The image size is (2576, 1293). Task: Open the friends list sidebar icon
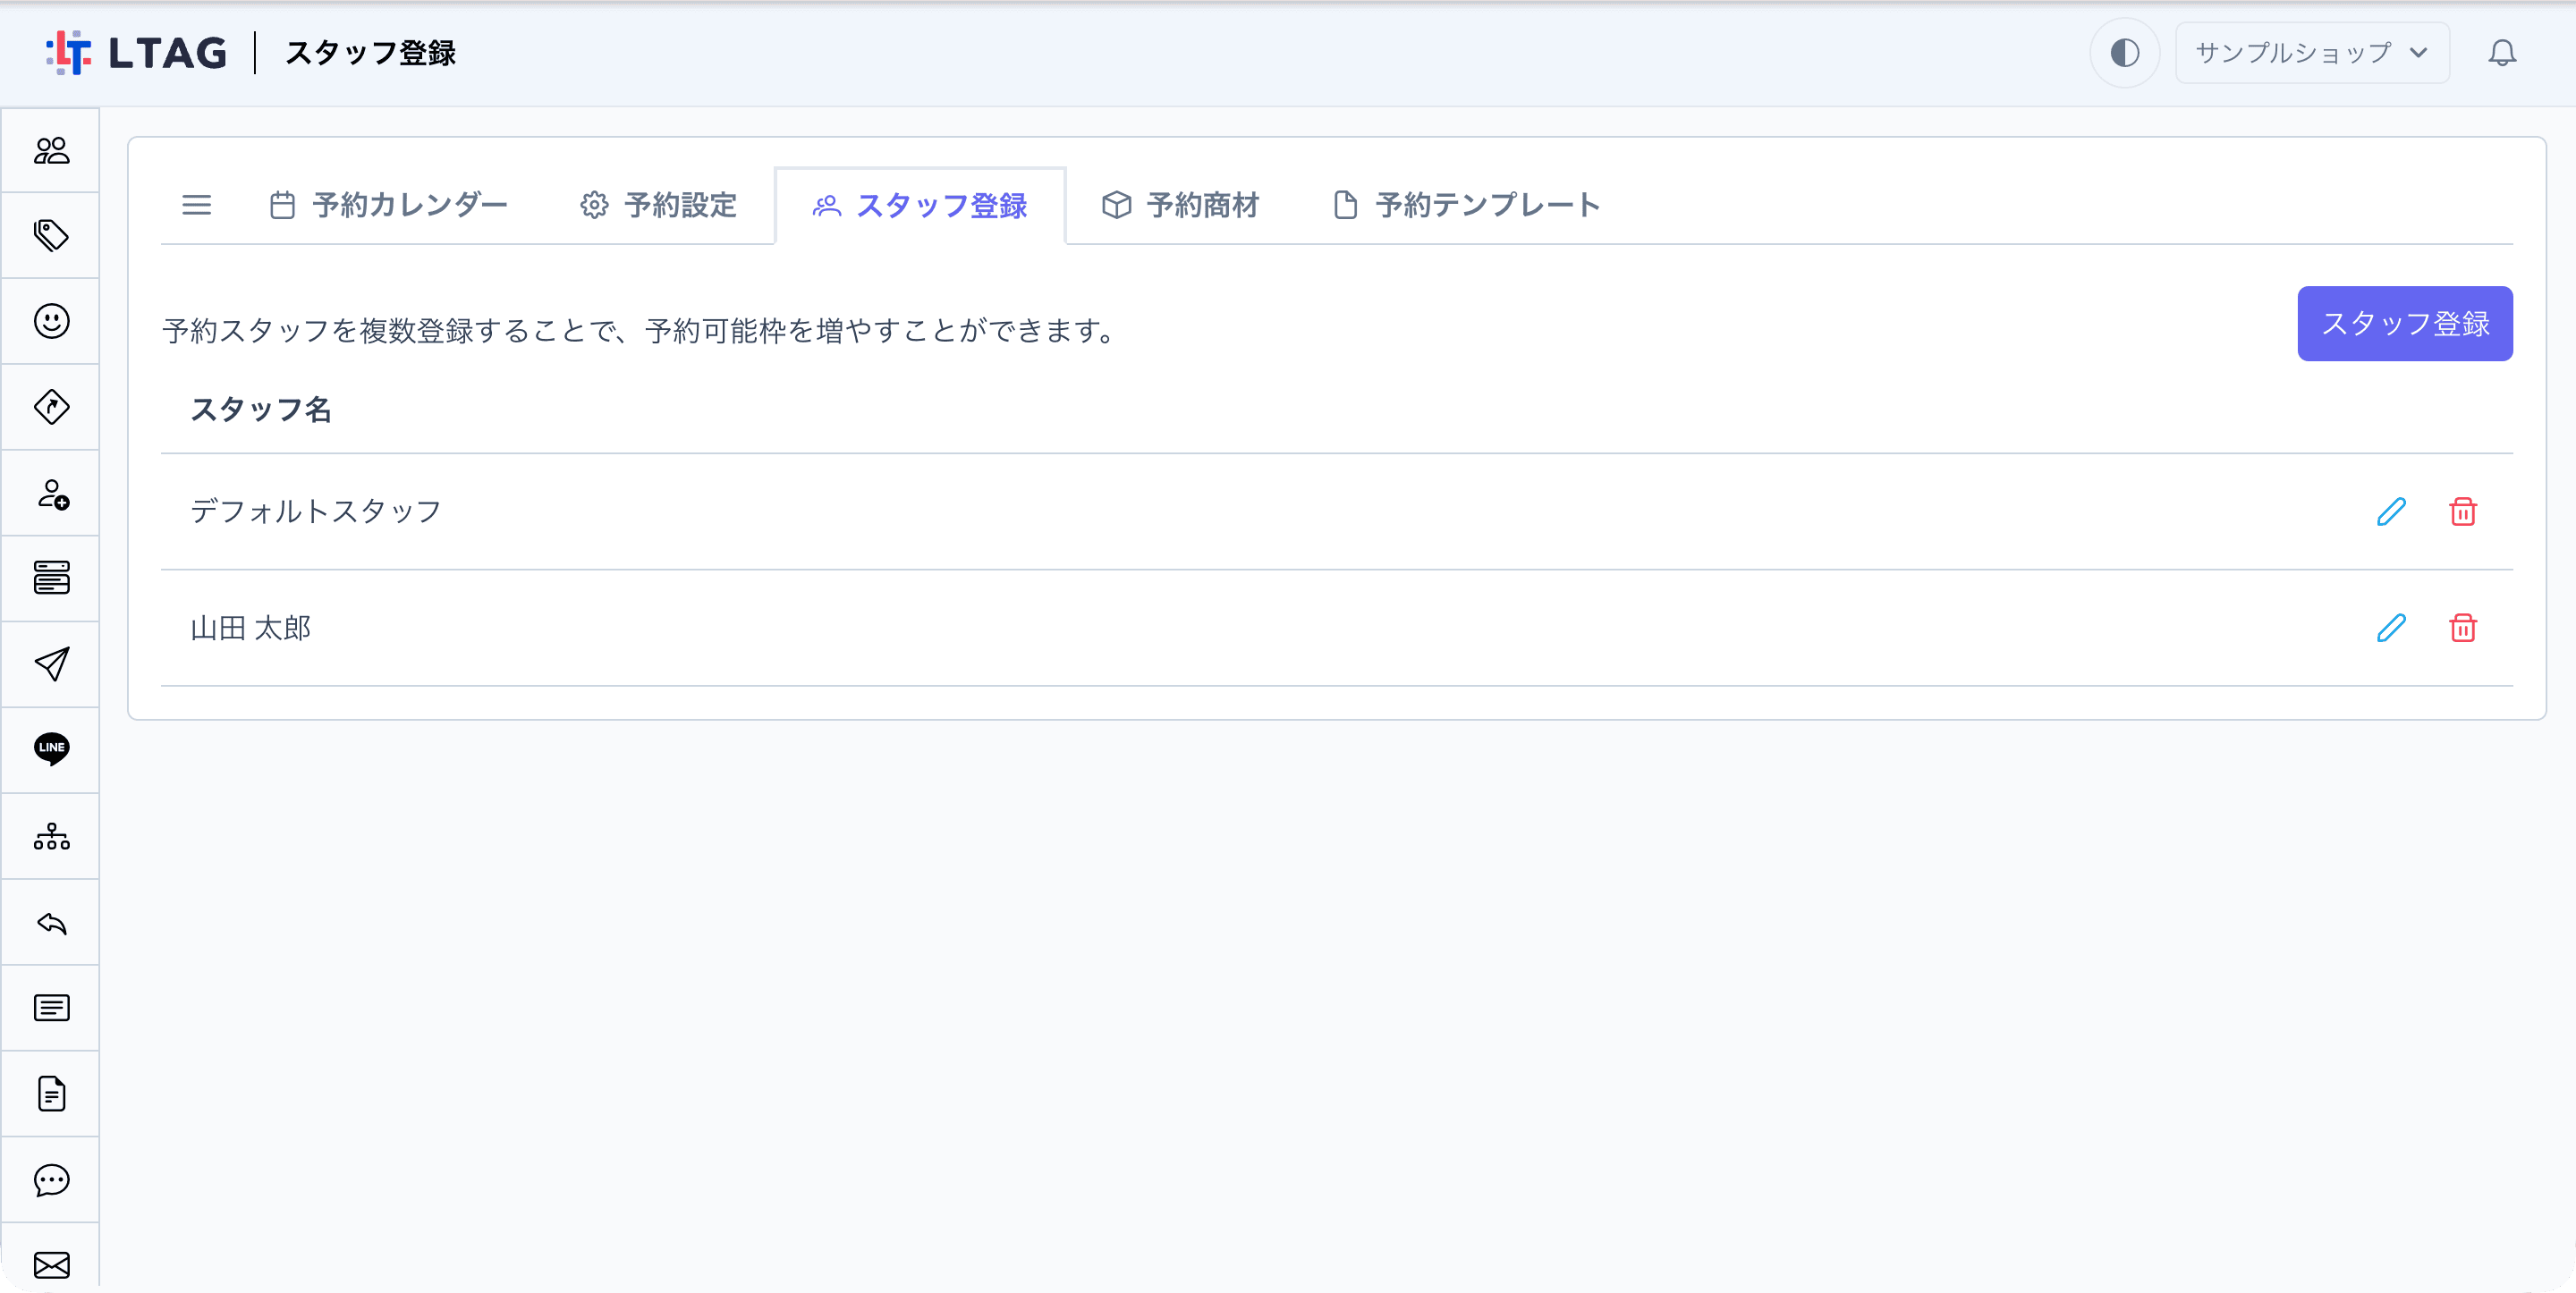coord(51,150)
